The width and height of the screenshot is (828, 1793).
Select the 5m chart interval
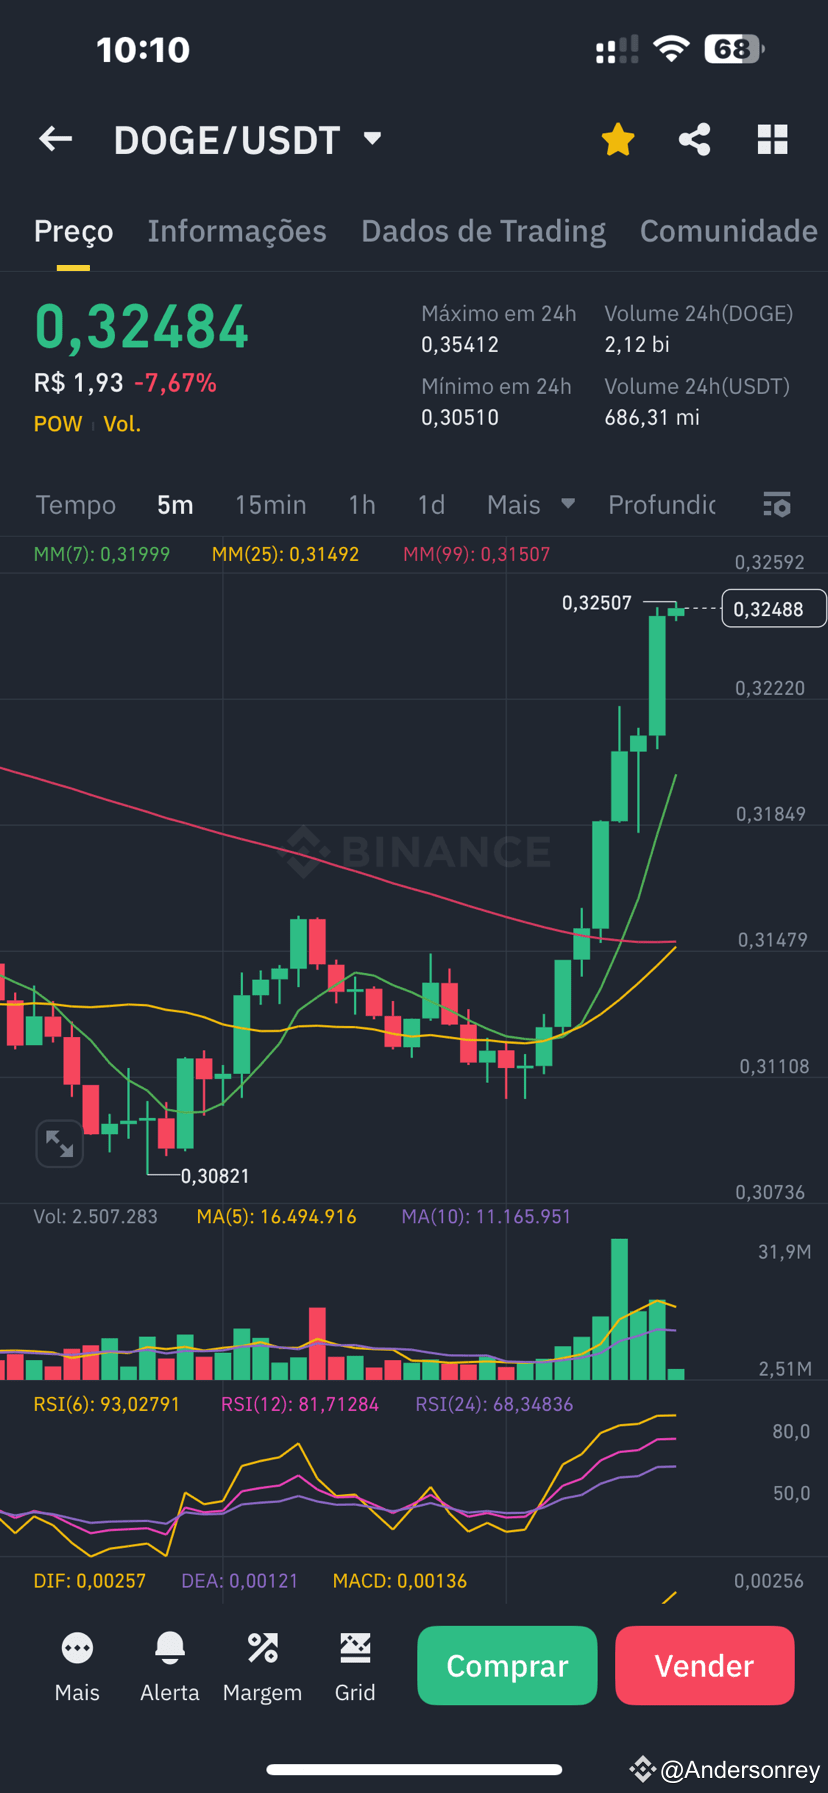point(175,505)
